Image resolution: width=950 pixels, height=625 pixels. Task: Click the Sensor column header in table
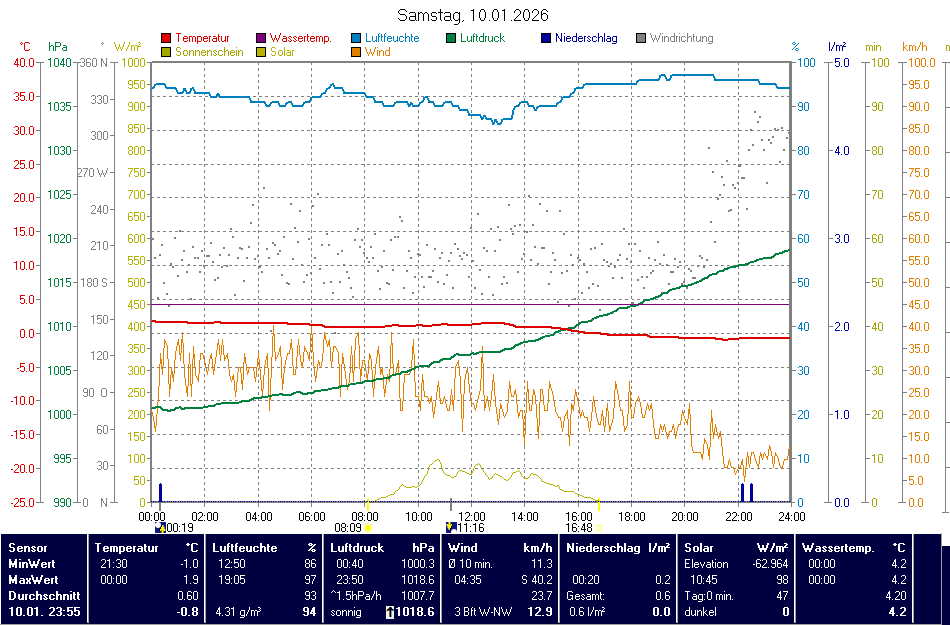[28, 548]
